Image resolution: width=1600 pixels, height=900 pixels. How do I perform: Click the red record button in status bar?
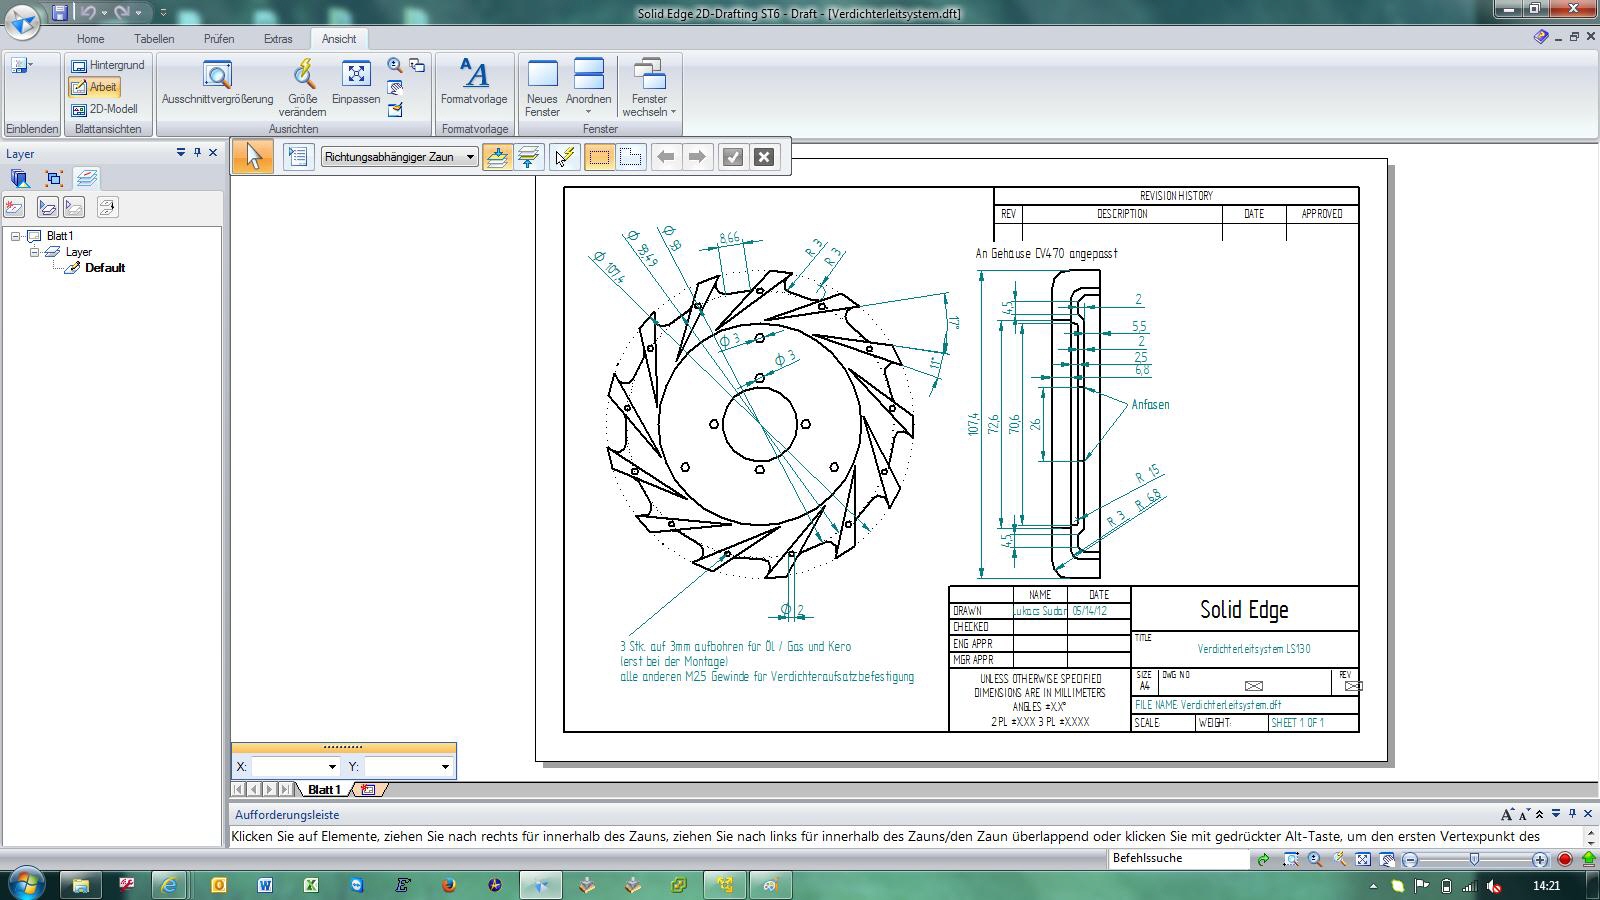pyautogui.click(x=1565, y=859)
